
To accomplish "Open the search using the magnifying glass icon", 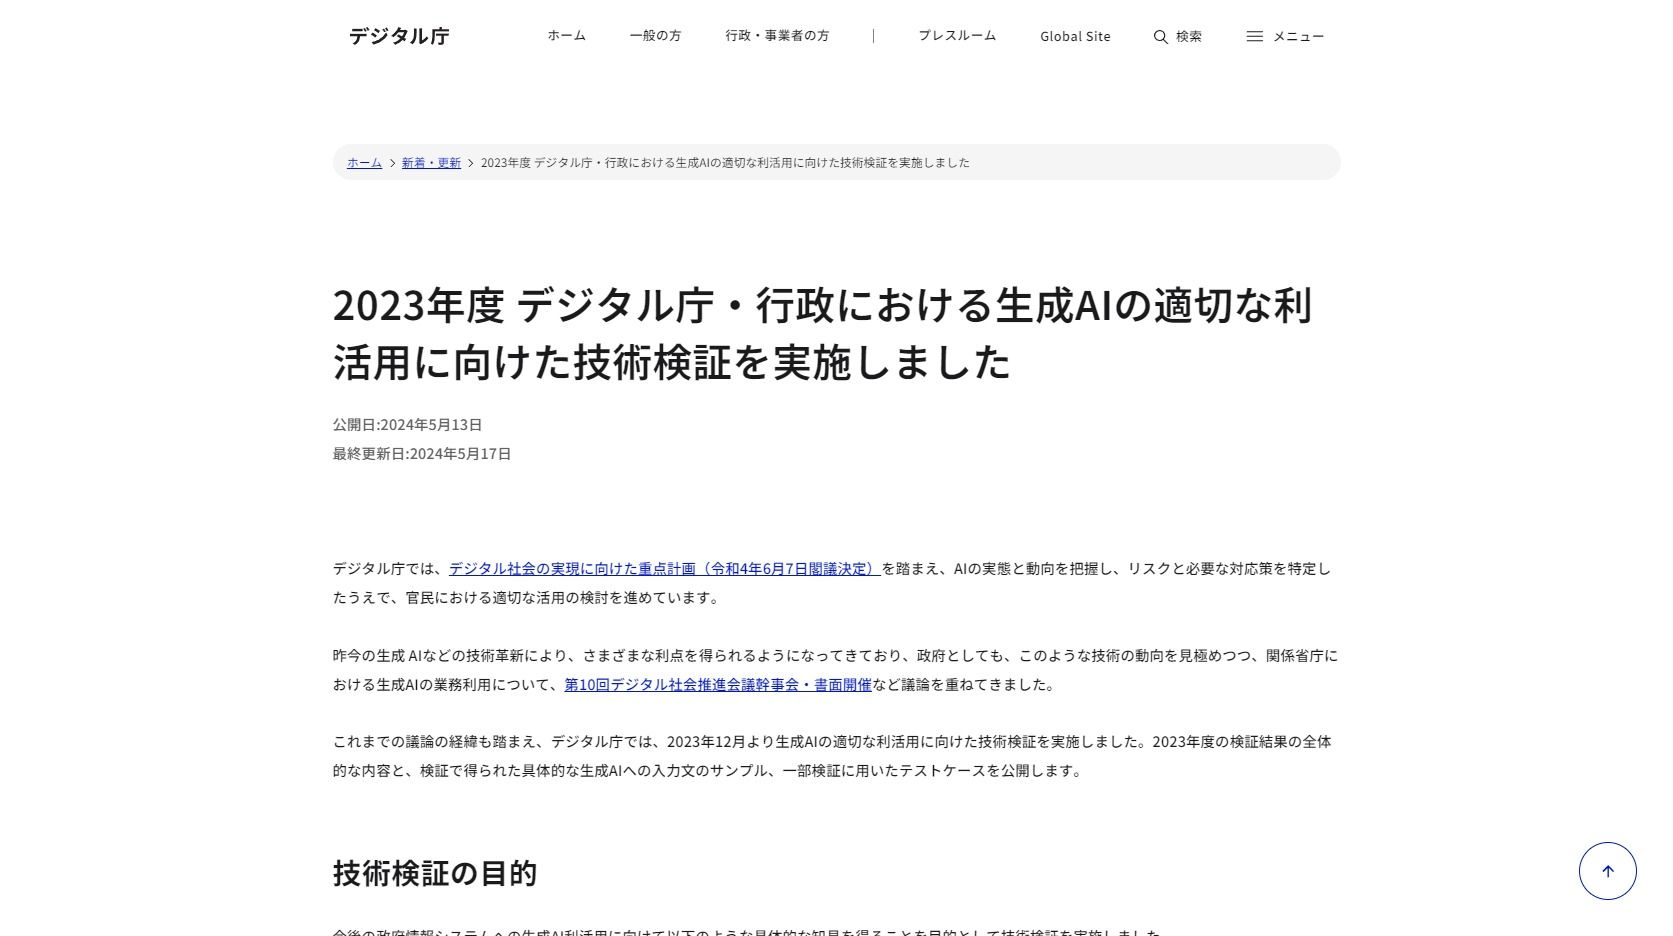I will (1160, 36).
